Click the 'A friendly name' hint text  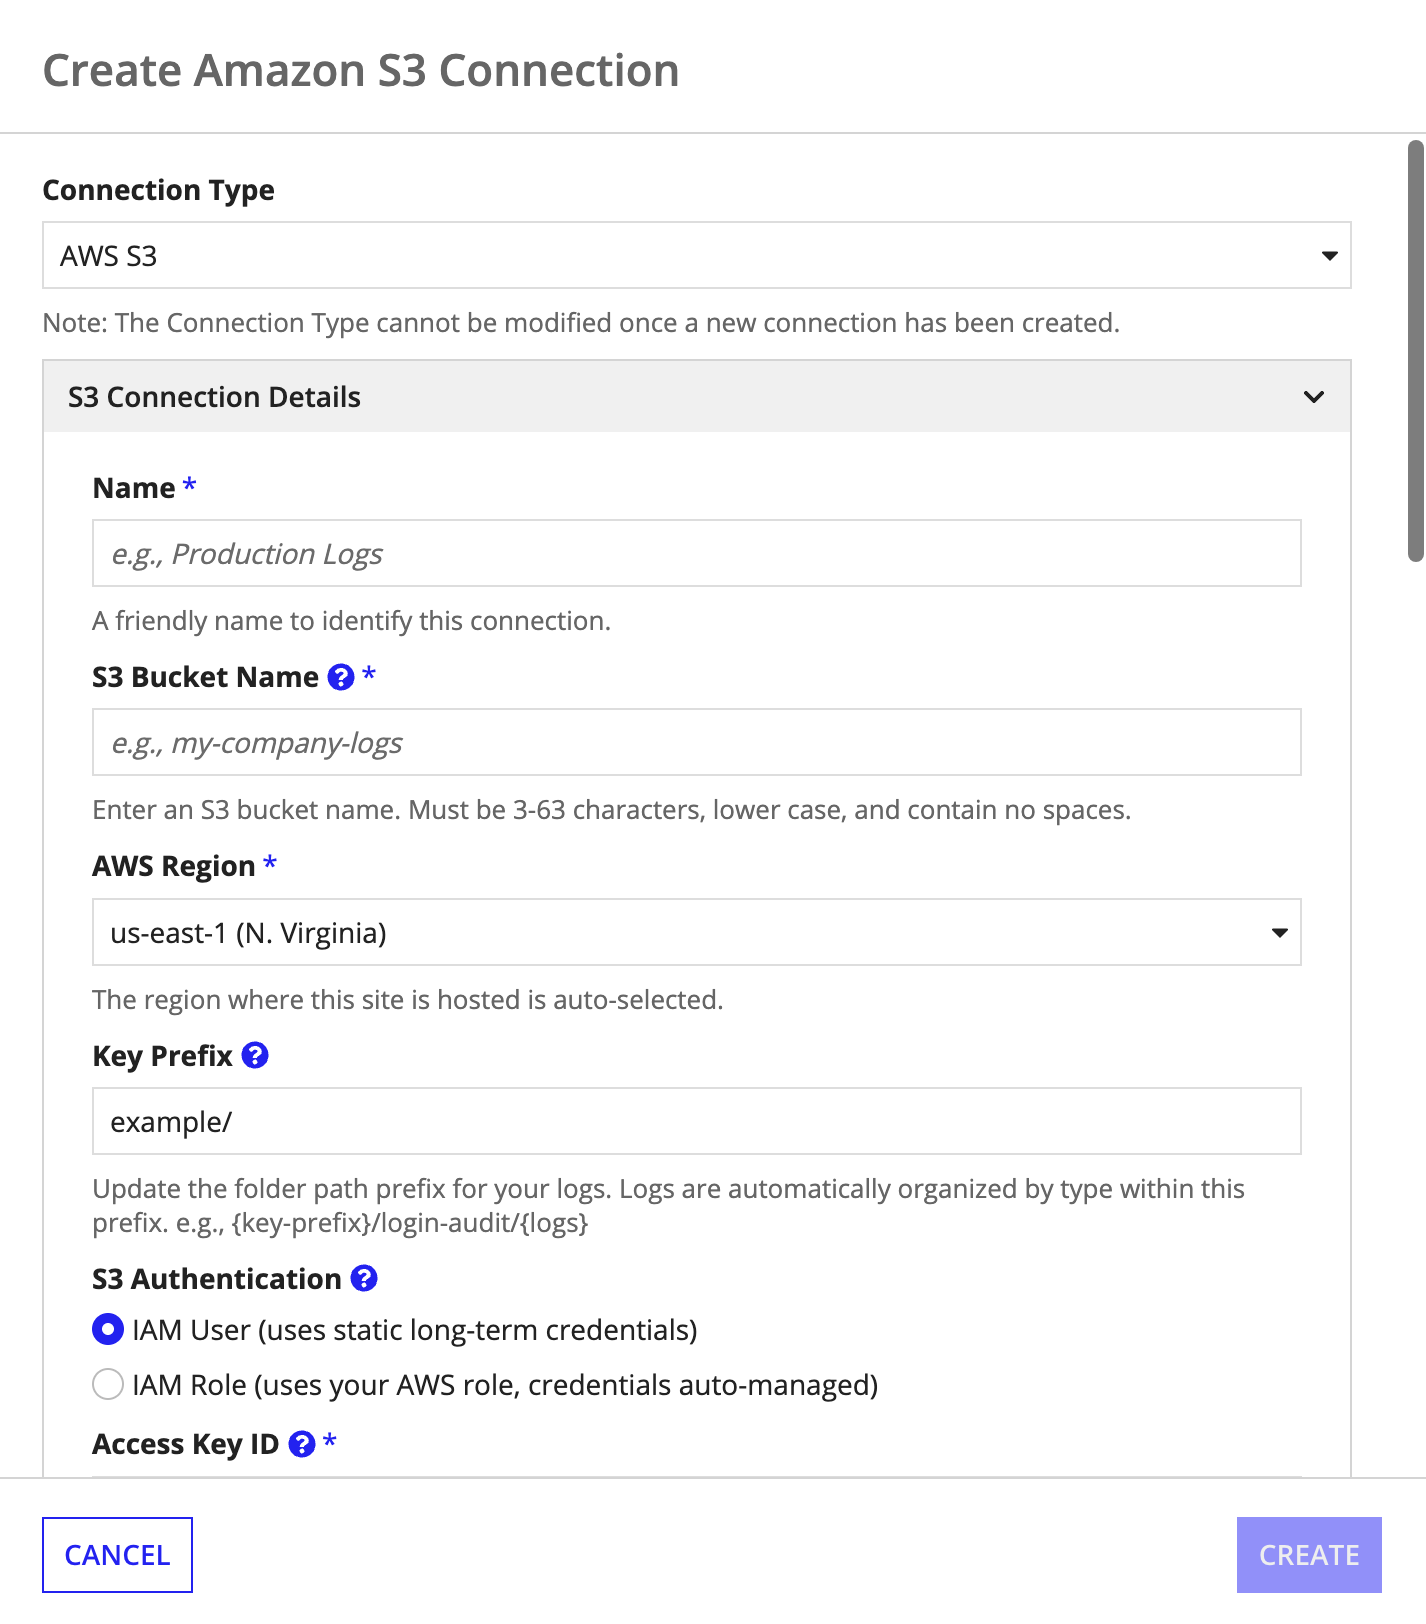click(x=351, y=621)
